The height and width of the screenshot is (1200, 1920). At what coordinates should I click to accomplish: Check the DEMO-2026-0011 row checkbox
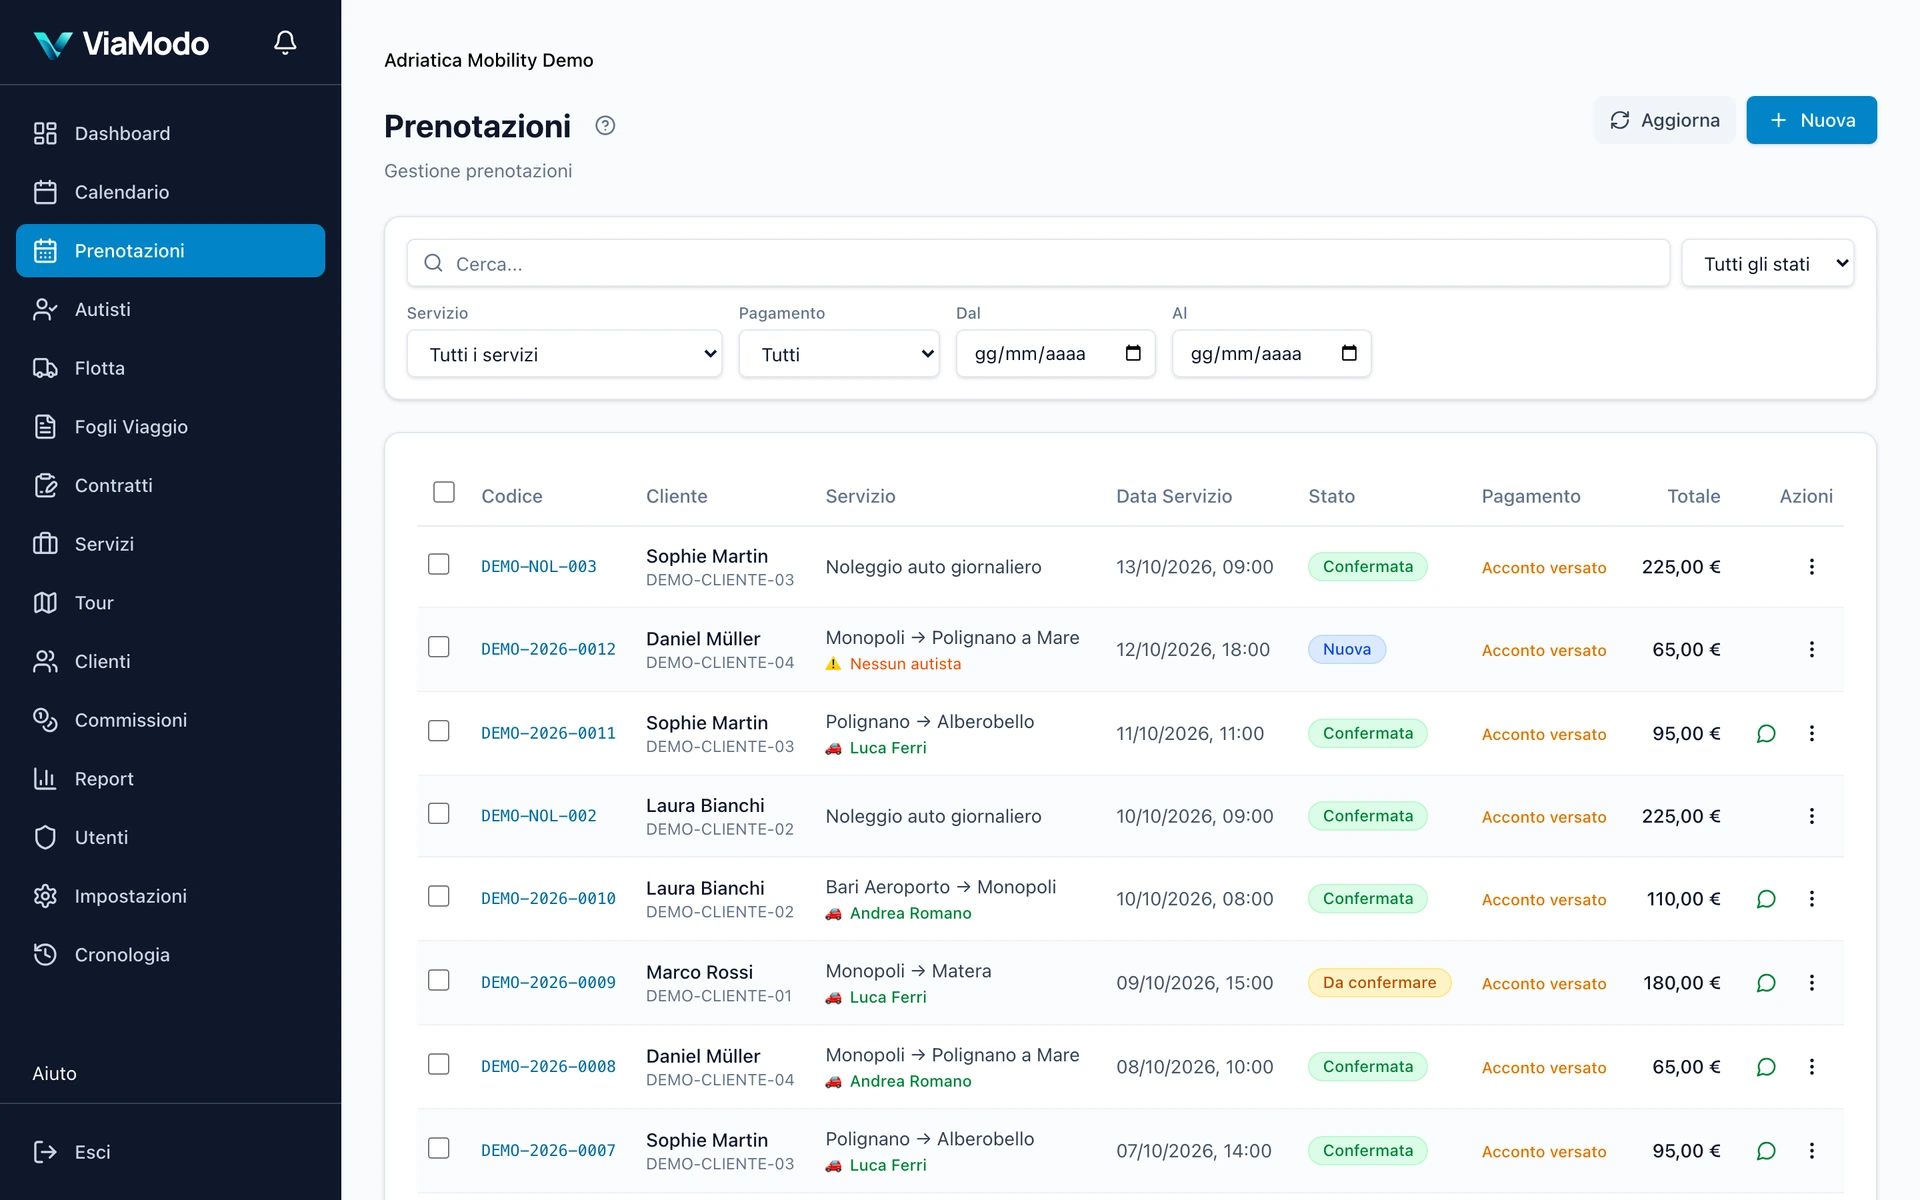[x=439, y=731]
